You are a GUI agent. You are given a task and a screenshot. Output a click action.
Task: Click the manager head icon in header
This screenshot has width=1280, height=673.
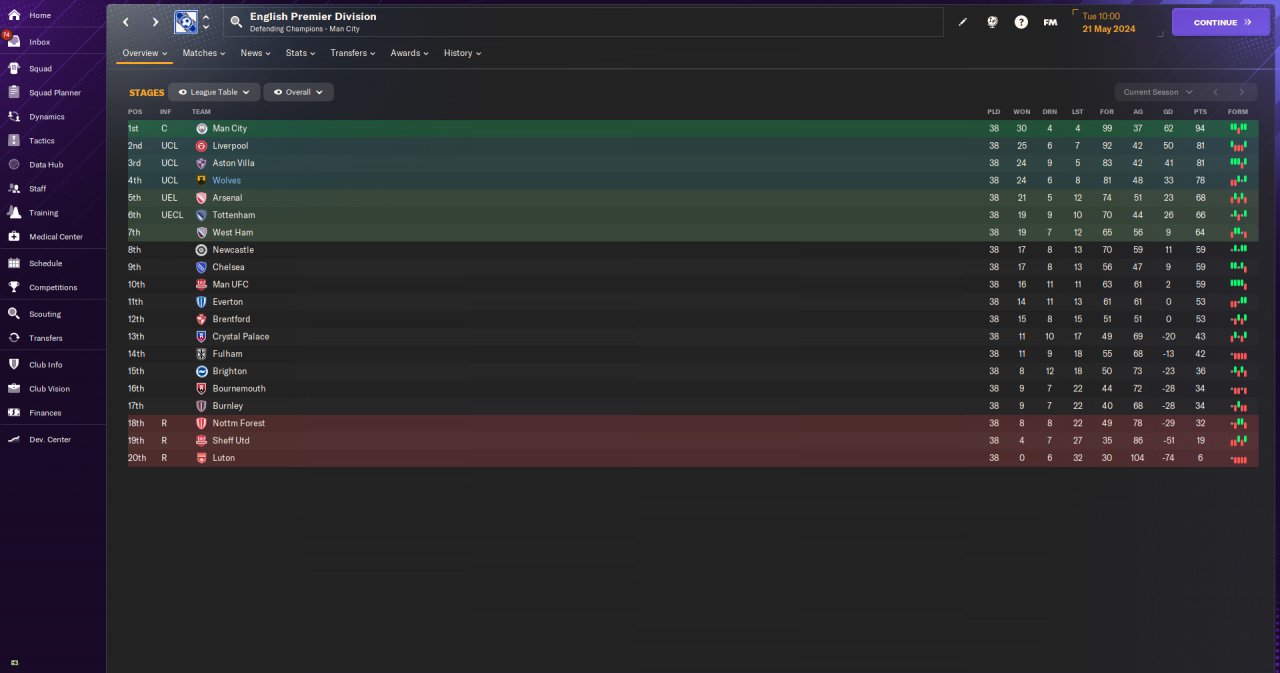992,22
